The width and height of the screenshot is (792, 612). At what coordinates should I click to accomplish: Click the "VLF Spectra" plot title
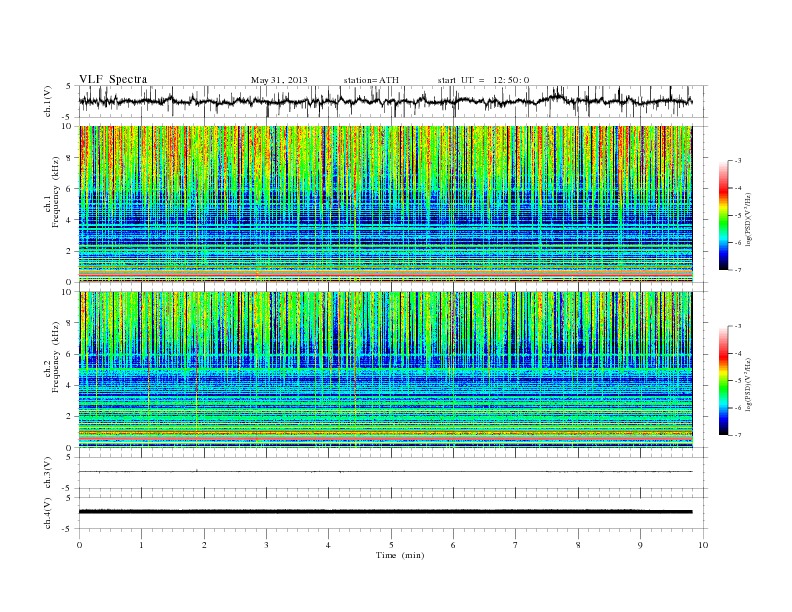pos(113,79)
